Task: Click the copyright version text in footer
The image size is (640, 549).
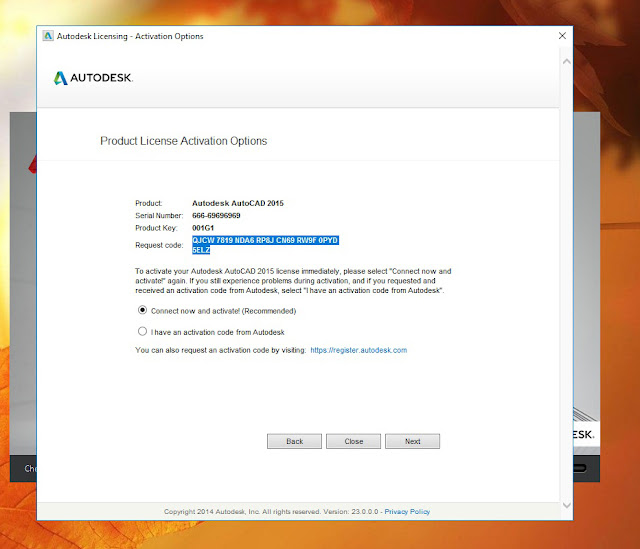Action: pos(271,511)
